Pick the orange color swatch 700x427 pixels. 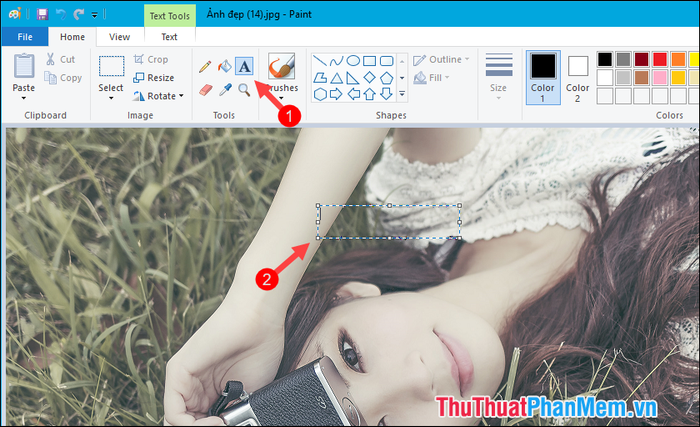[678, 59]
